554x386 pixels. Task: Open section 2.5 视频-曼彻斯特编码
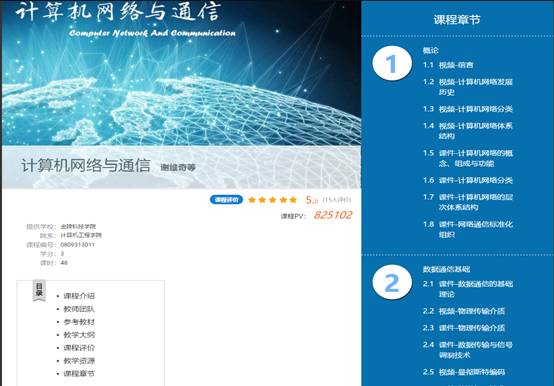[x=464, y=372]
